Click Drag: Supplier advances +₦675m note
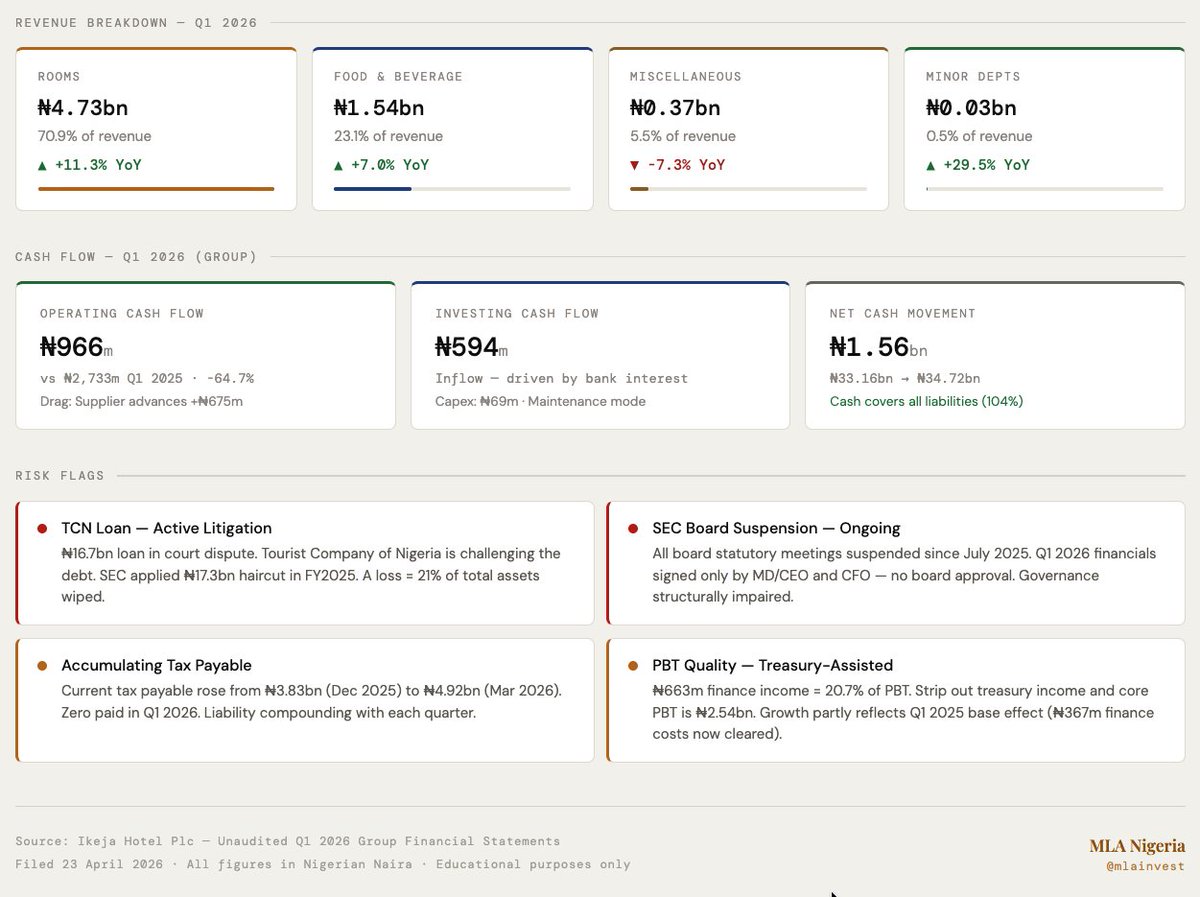Screen dimensions: 1200x897 click(141, 401)
